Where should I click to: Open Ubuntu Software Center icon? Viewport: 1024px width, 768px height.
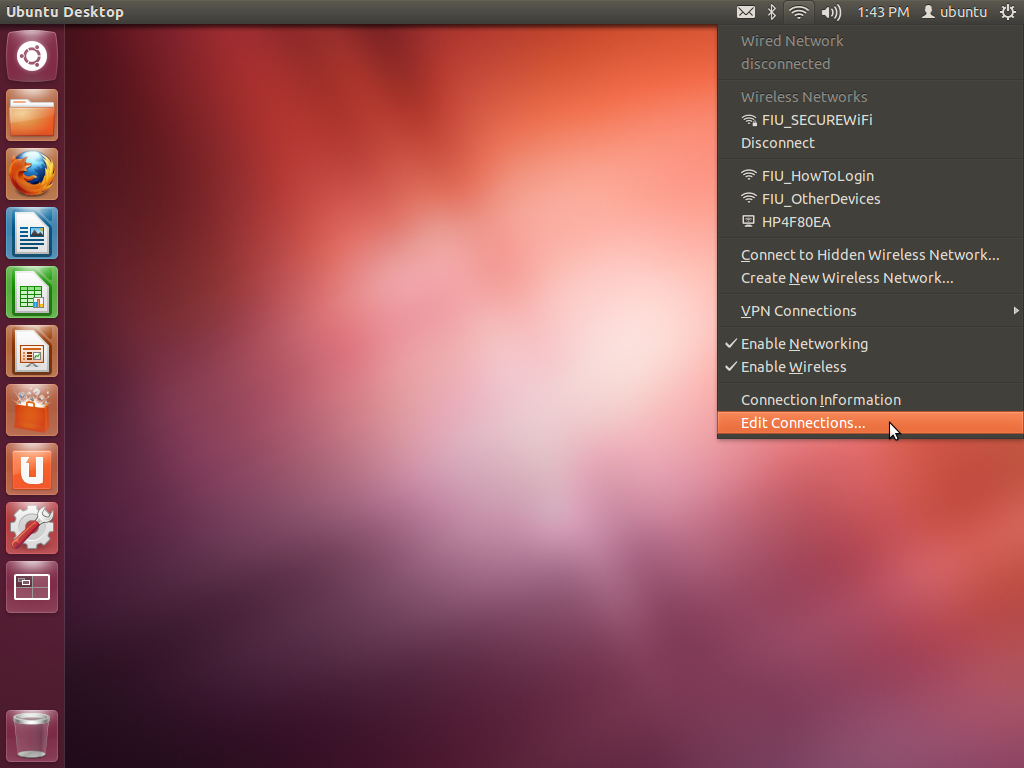(32, 410)
